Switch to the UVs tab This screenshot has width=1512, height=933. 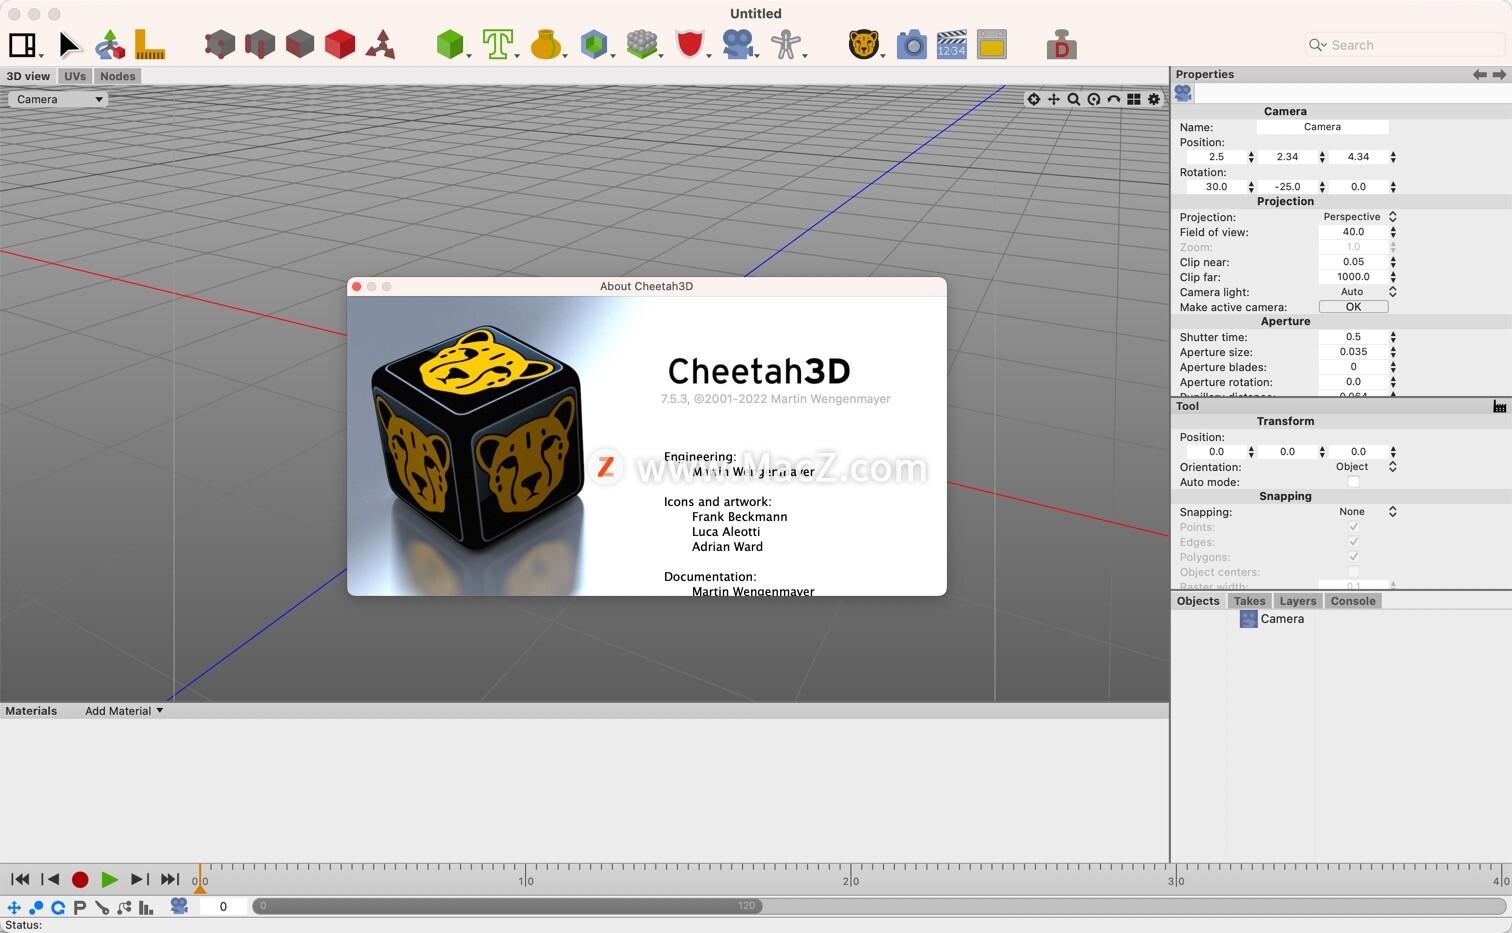[75, 76]
